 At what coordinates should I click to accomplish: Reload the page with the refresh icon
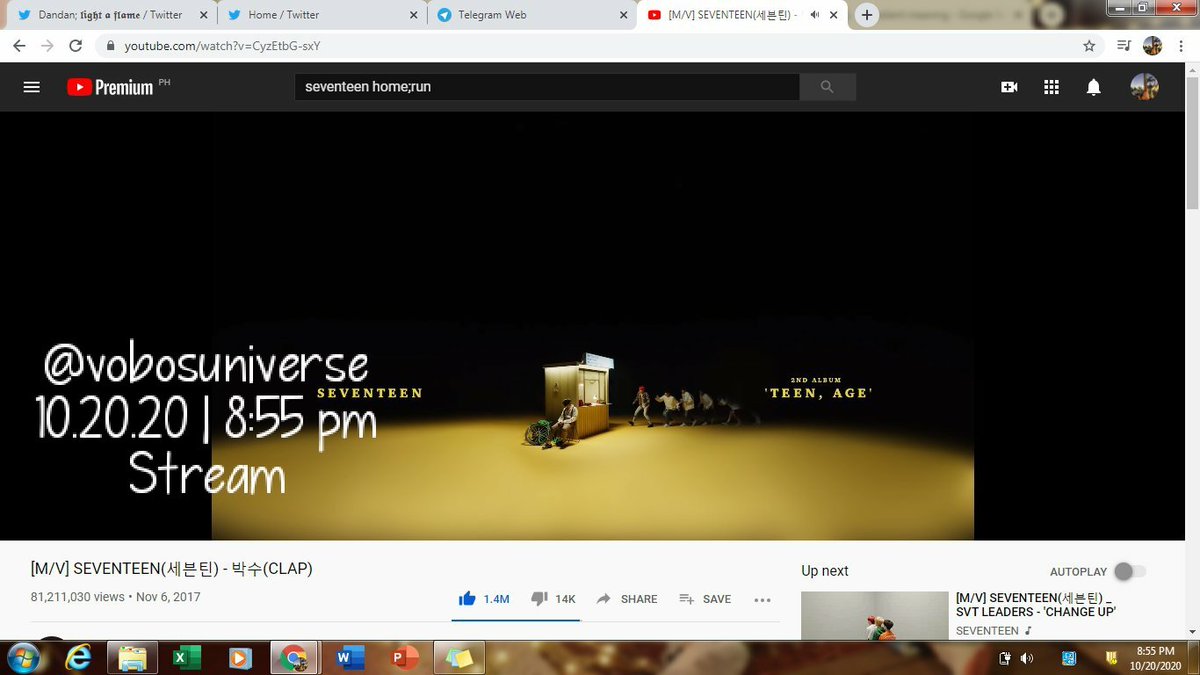[x=75, y=46]
